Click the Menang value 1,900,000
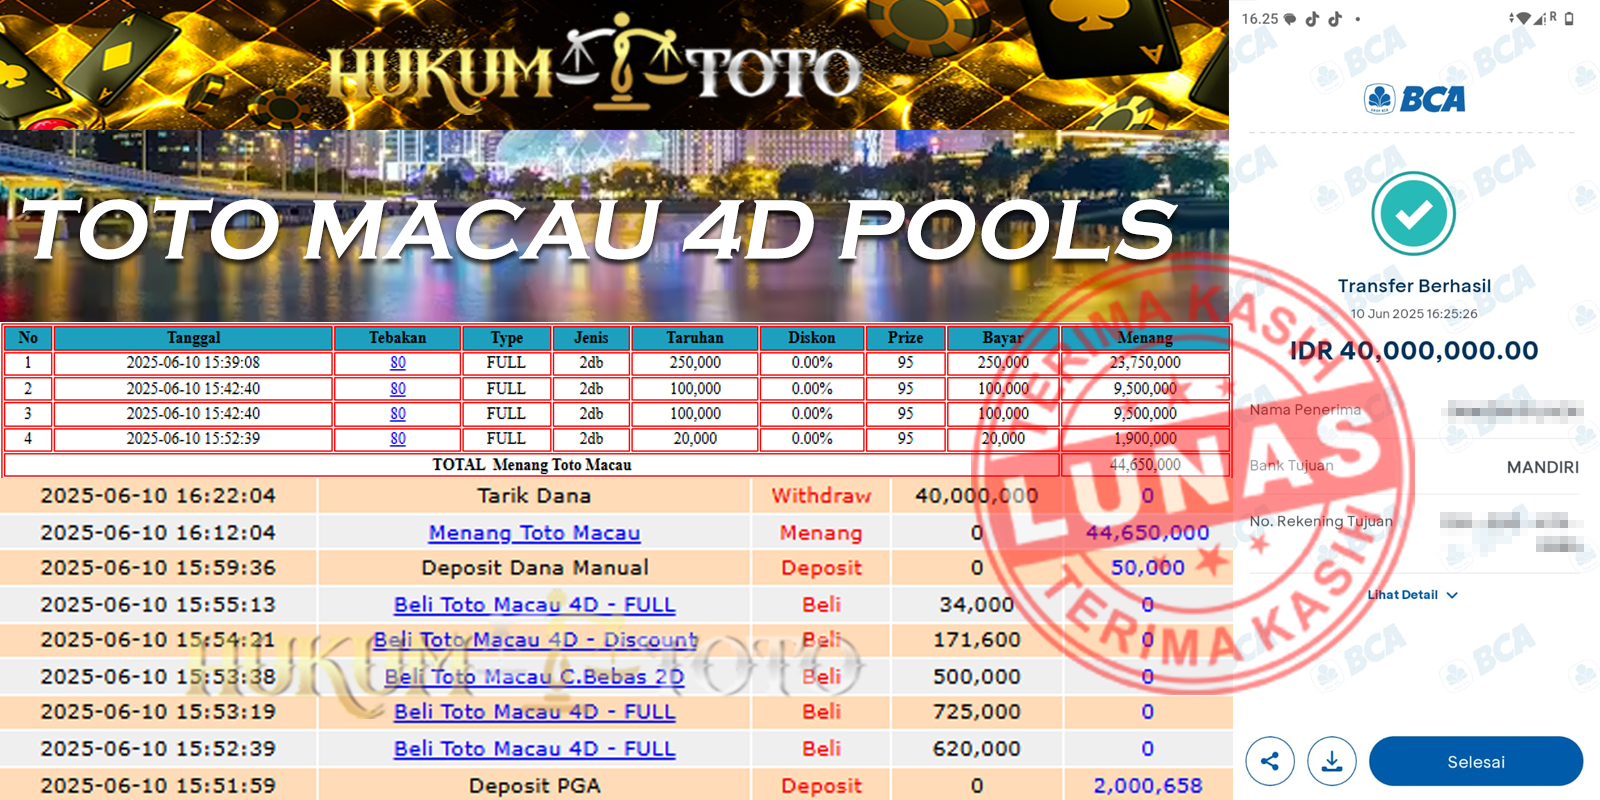Image resolution: width=1600 pixels, height=800 pixels. 1145,438
